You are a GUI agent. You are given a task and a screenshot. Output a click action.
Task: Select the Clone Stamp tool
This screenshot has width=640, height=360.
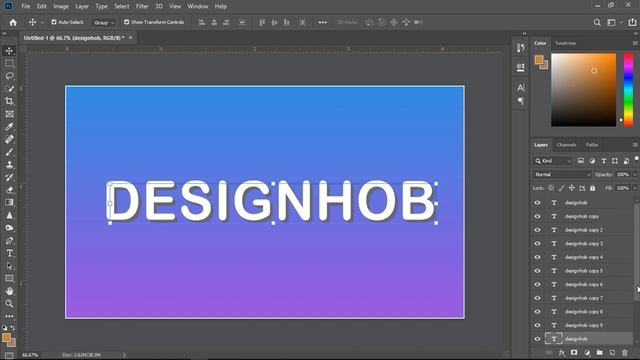(9, 164)
